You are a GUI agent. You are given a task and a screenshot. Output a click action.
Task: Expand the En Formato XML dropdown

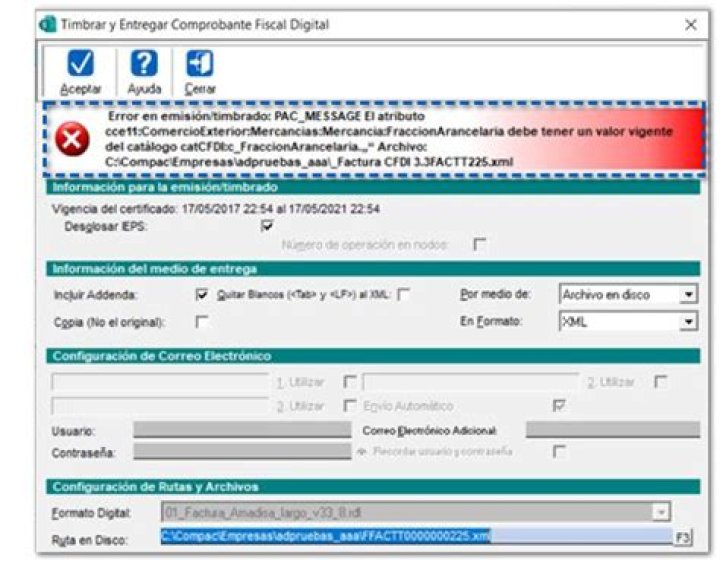tap(688, 322)
